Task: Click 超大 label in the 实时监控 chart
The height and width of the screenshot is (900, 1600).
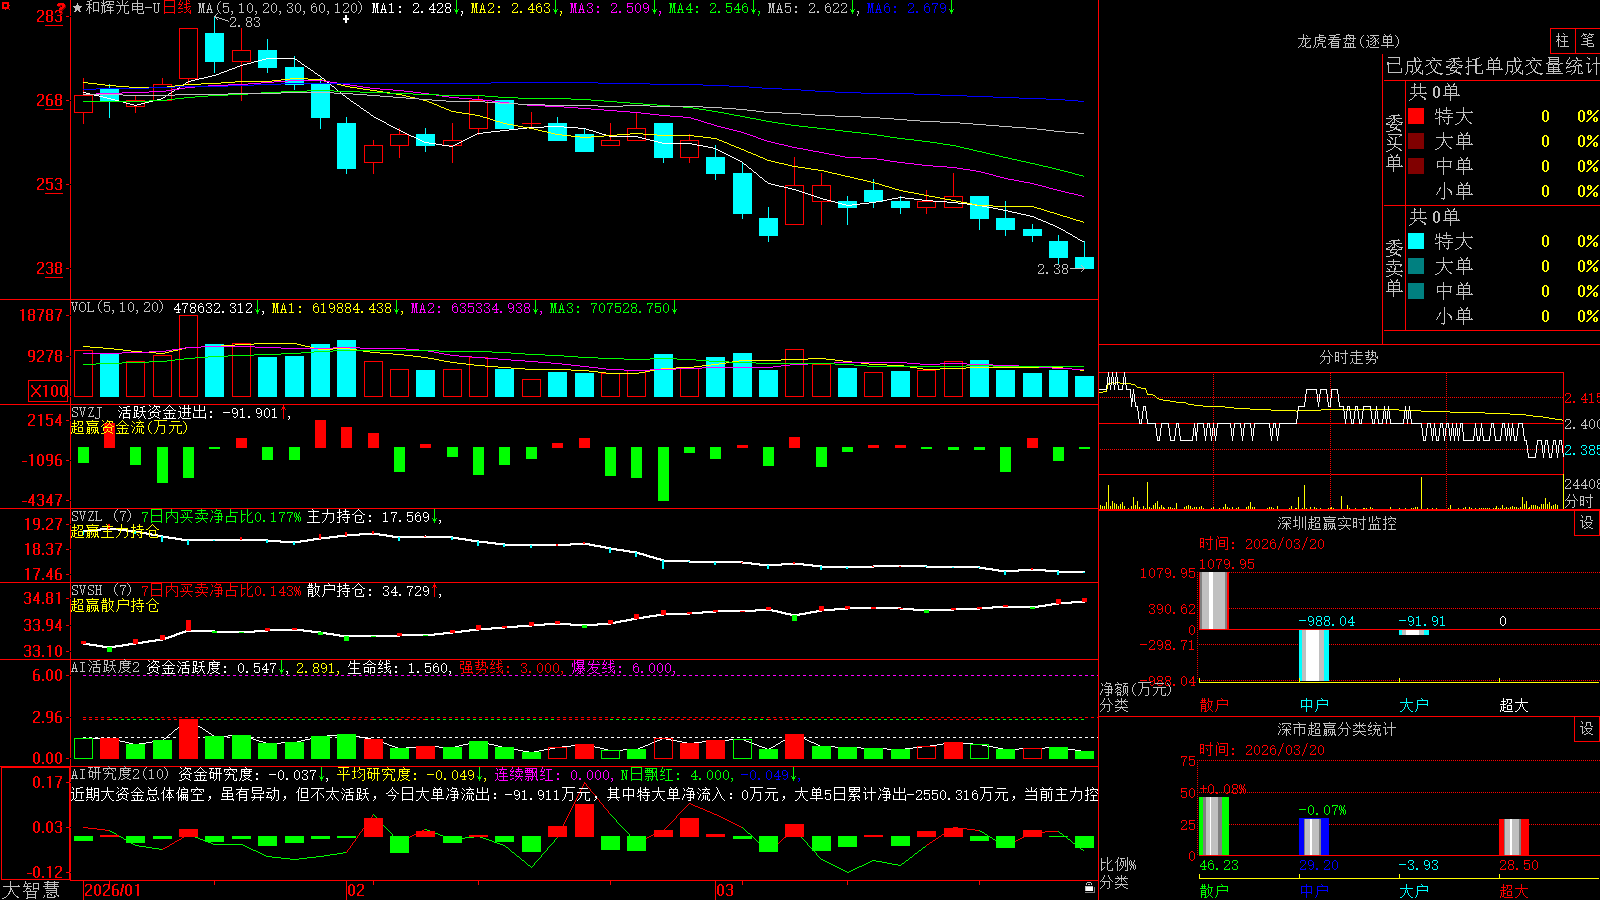Action: (x=1514, y=705)
